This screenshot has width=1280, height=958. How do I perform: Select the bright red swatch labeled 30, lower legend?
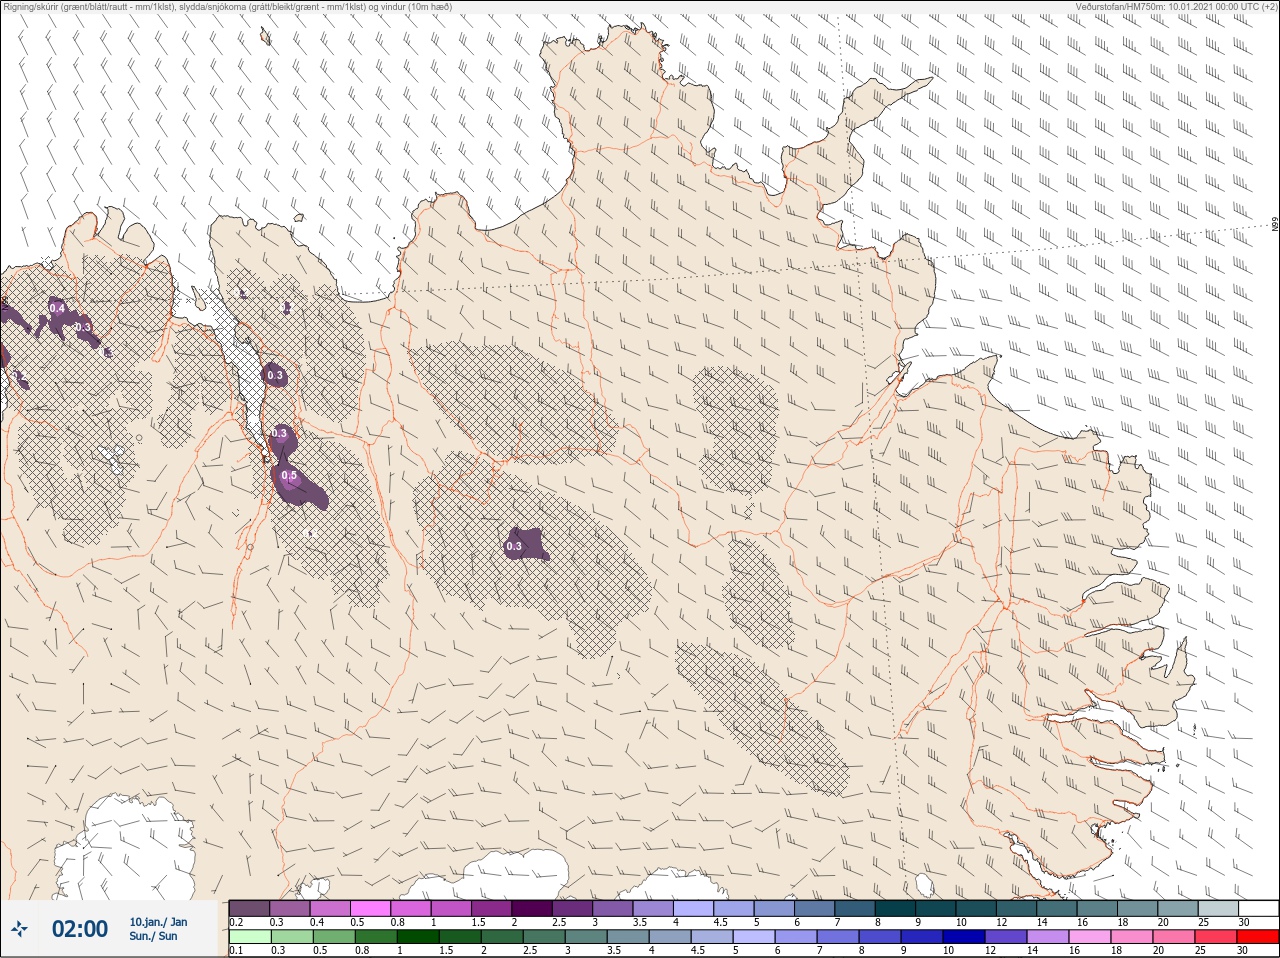[1257, 937]
